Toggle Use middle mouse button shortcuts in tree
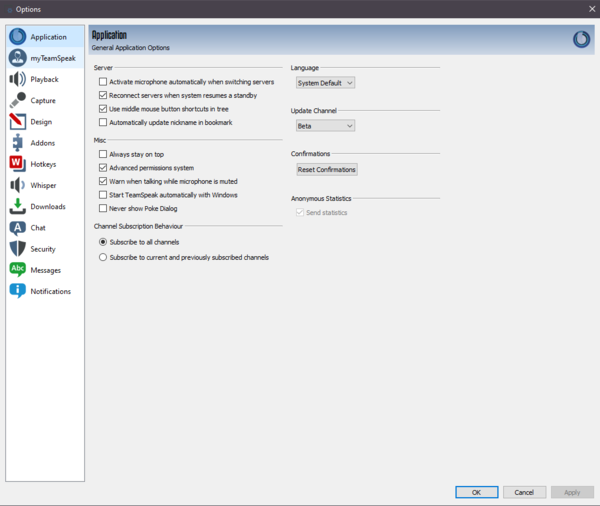 click(103, 109)
